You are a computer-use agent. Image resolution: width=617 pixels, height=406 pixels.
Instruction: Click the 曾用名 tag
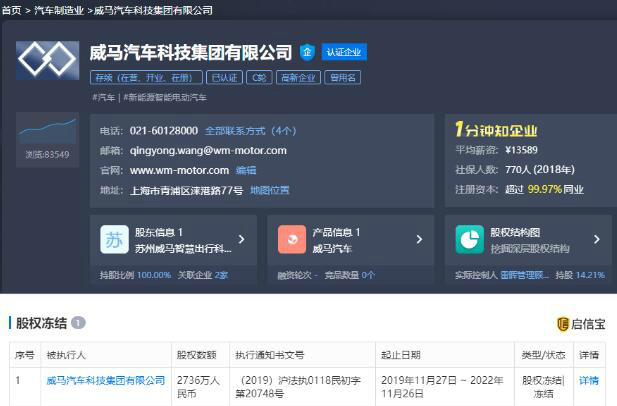(342, 78)
